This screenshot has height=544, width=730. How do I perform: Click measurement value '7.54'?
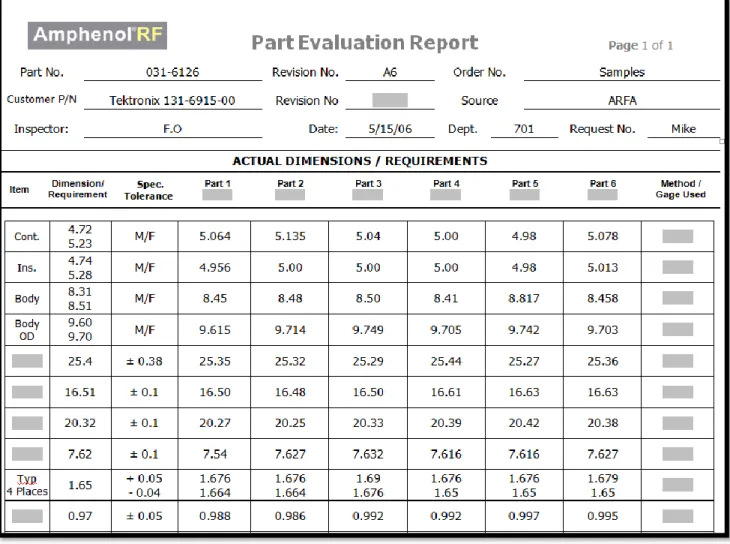(x=215, y=454)
